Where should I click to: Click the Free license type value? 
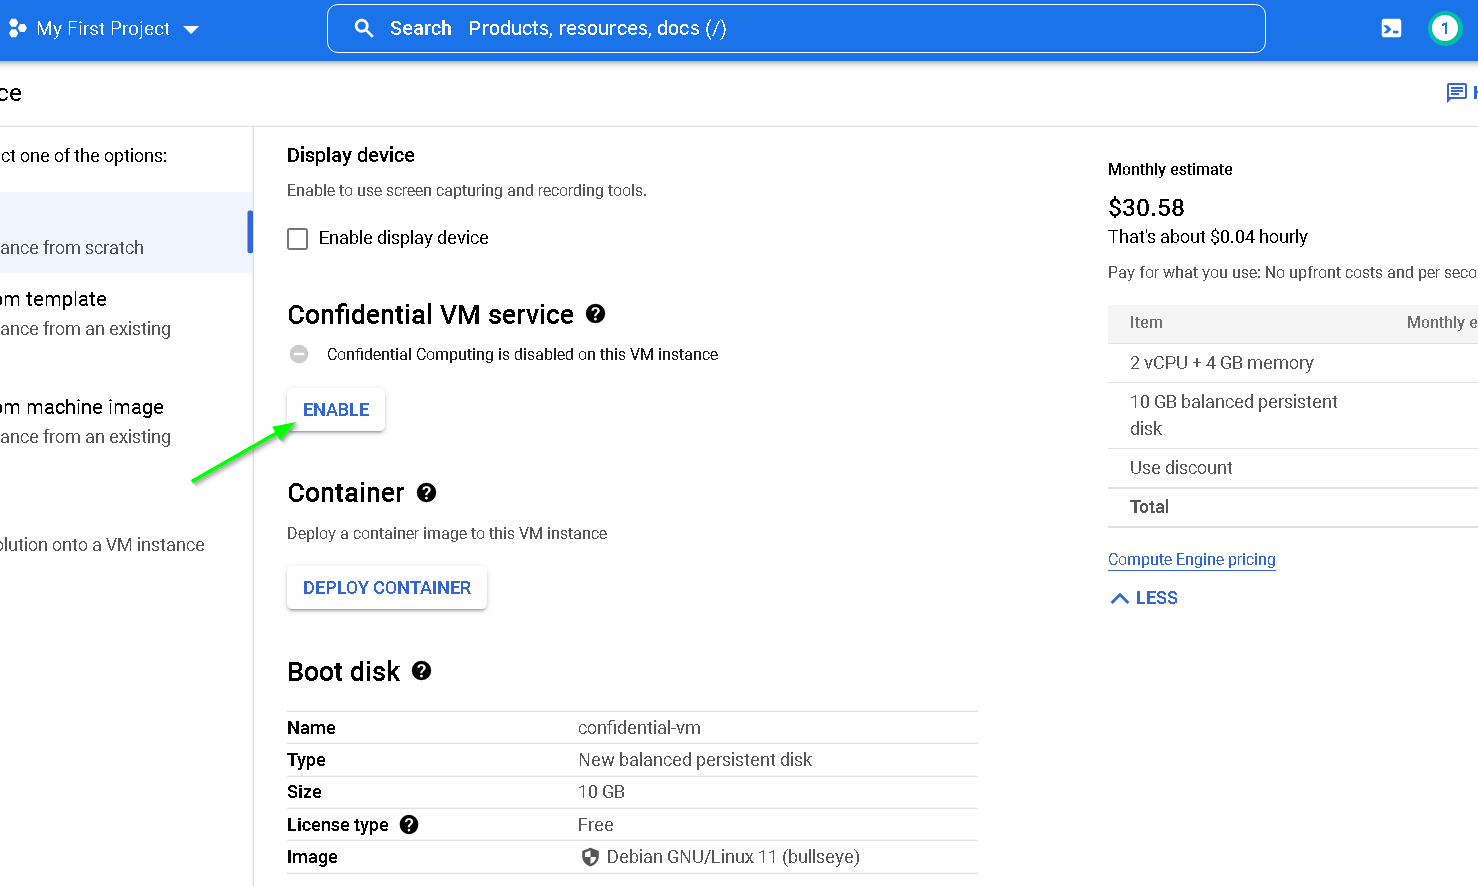point(596,825)
